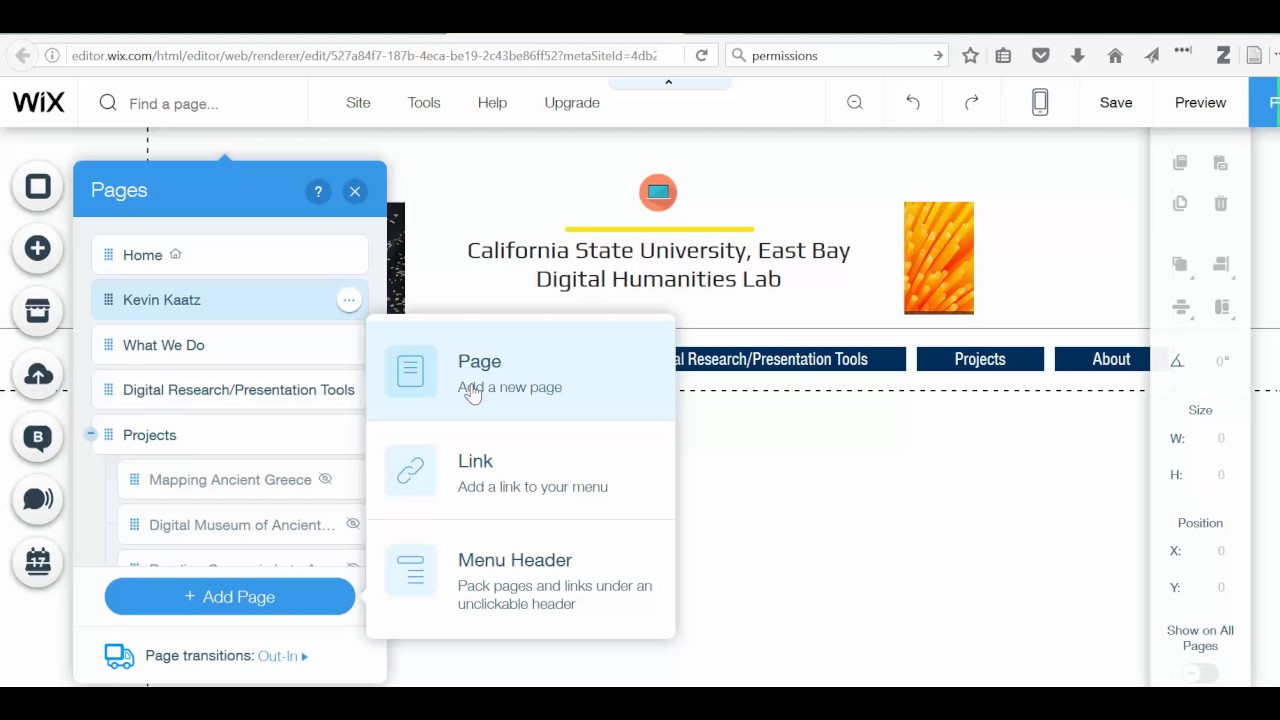The width and height of the screenshot is (1280, 720).
Task: Click the Arrange layers icon in toolbox
Action: click(1180, 265)
